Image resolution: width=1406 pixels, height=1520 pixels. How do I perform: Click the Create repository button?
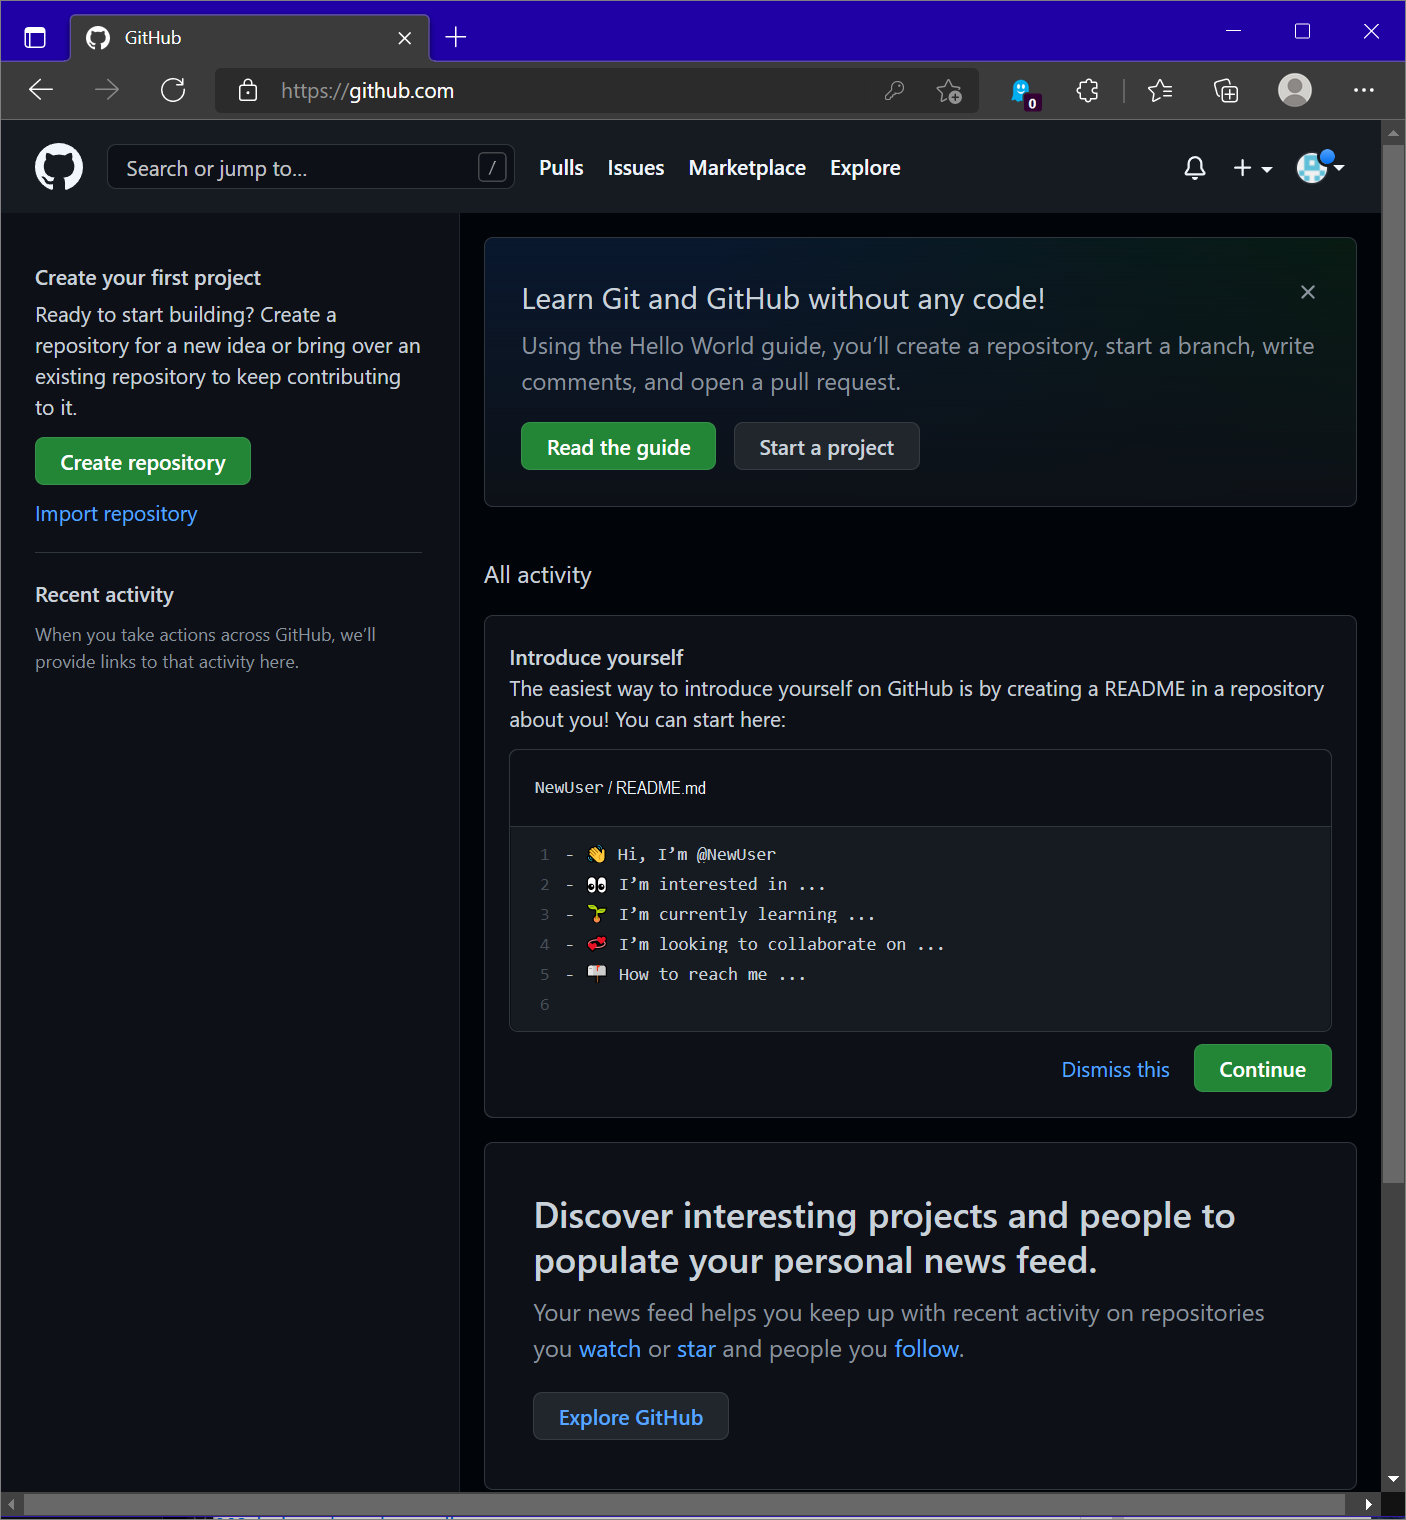click(x=142, y=461)
